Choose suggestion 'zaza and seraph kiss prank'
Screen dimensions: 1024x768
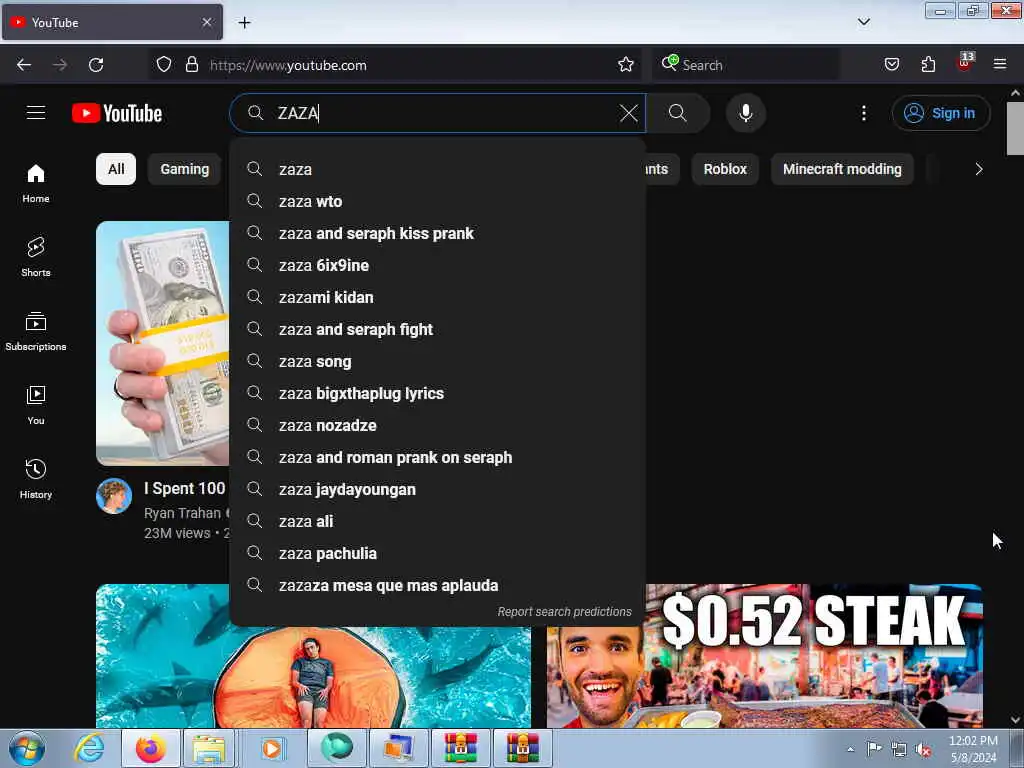click(438, 233)
